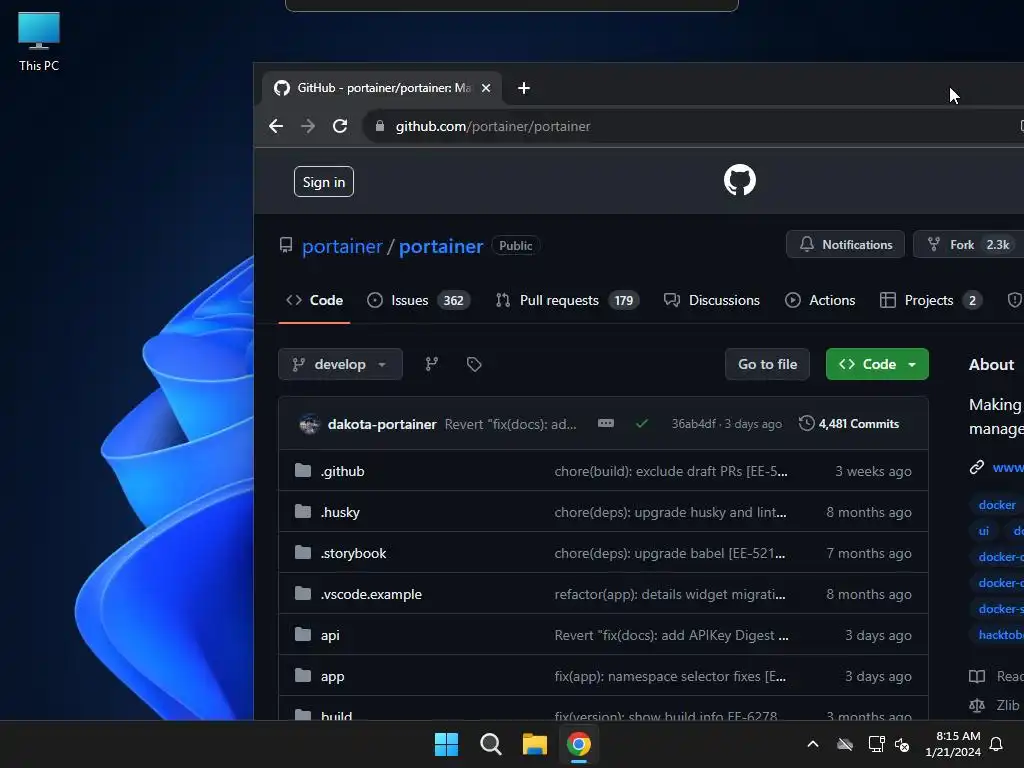Viewport: 1024px width, 768px height.
Task: Open the Pull requests tab
Action: point(568,300)
